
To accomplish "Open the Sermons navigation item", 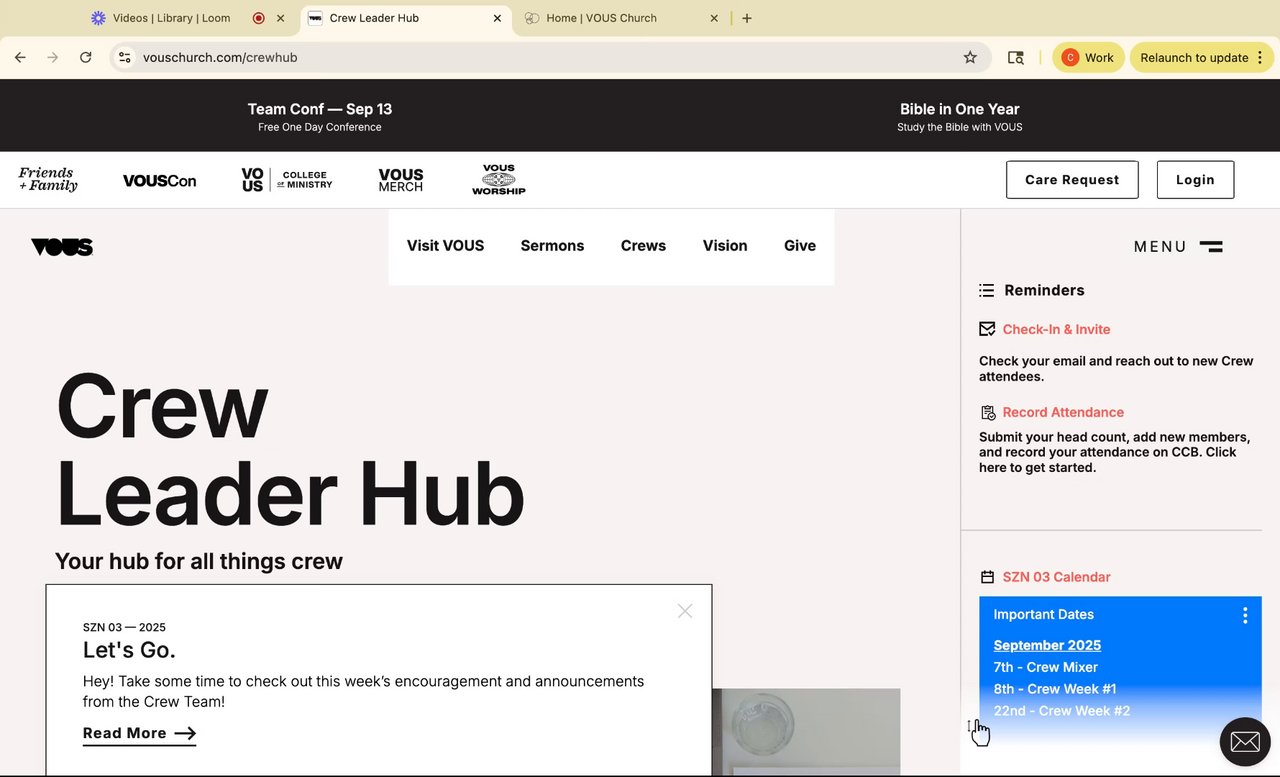I will click(x=552, y=246).
